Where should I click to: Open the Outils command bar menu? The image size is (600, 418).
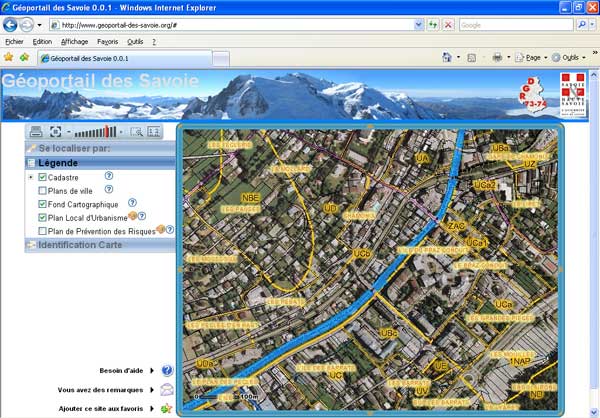click(569, 57)
